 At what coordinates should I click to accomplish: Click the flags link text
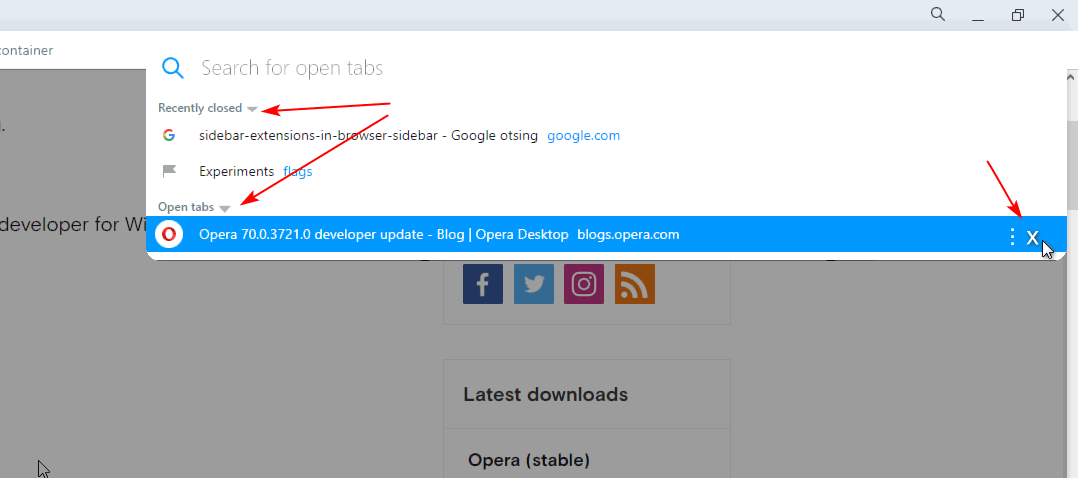pos(297,171)
